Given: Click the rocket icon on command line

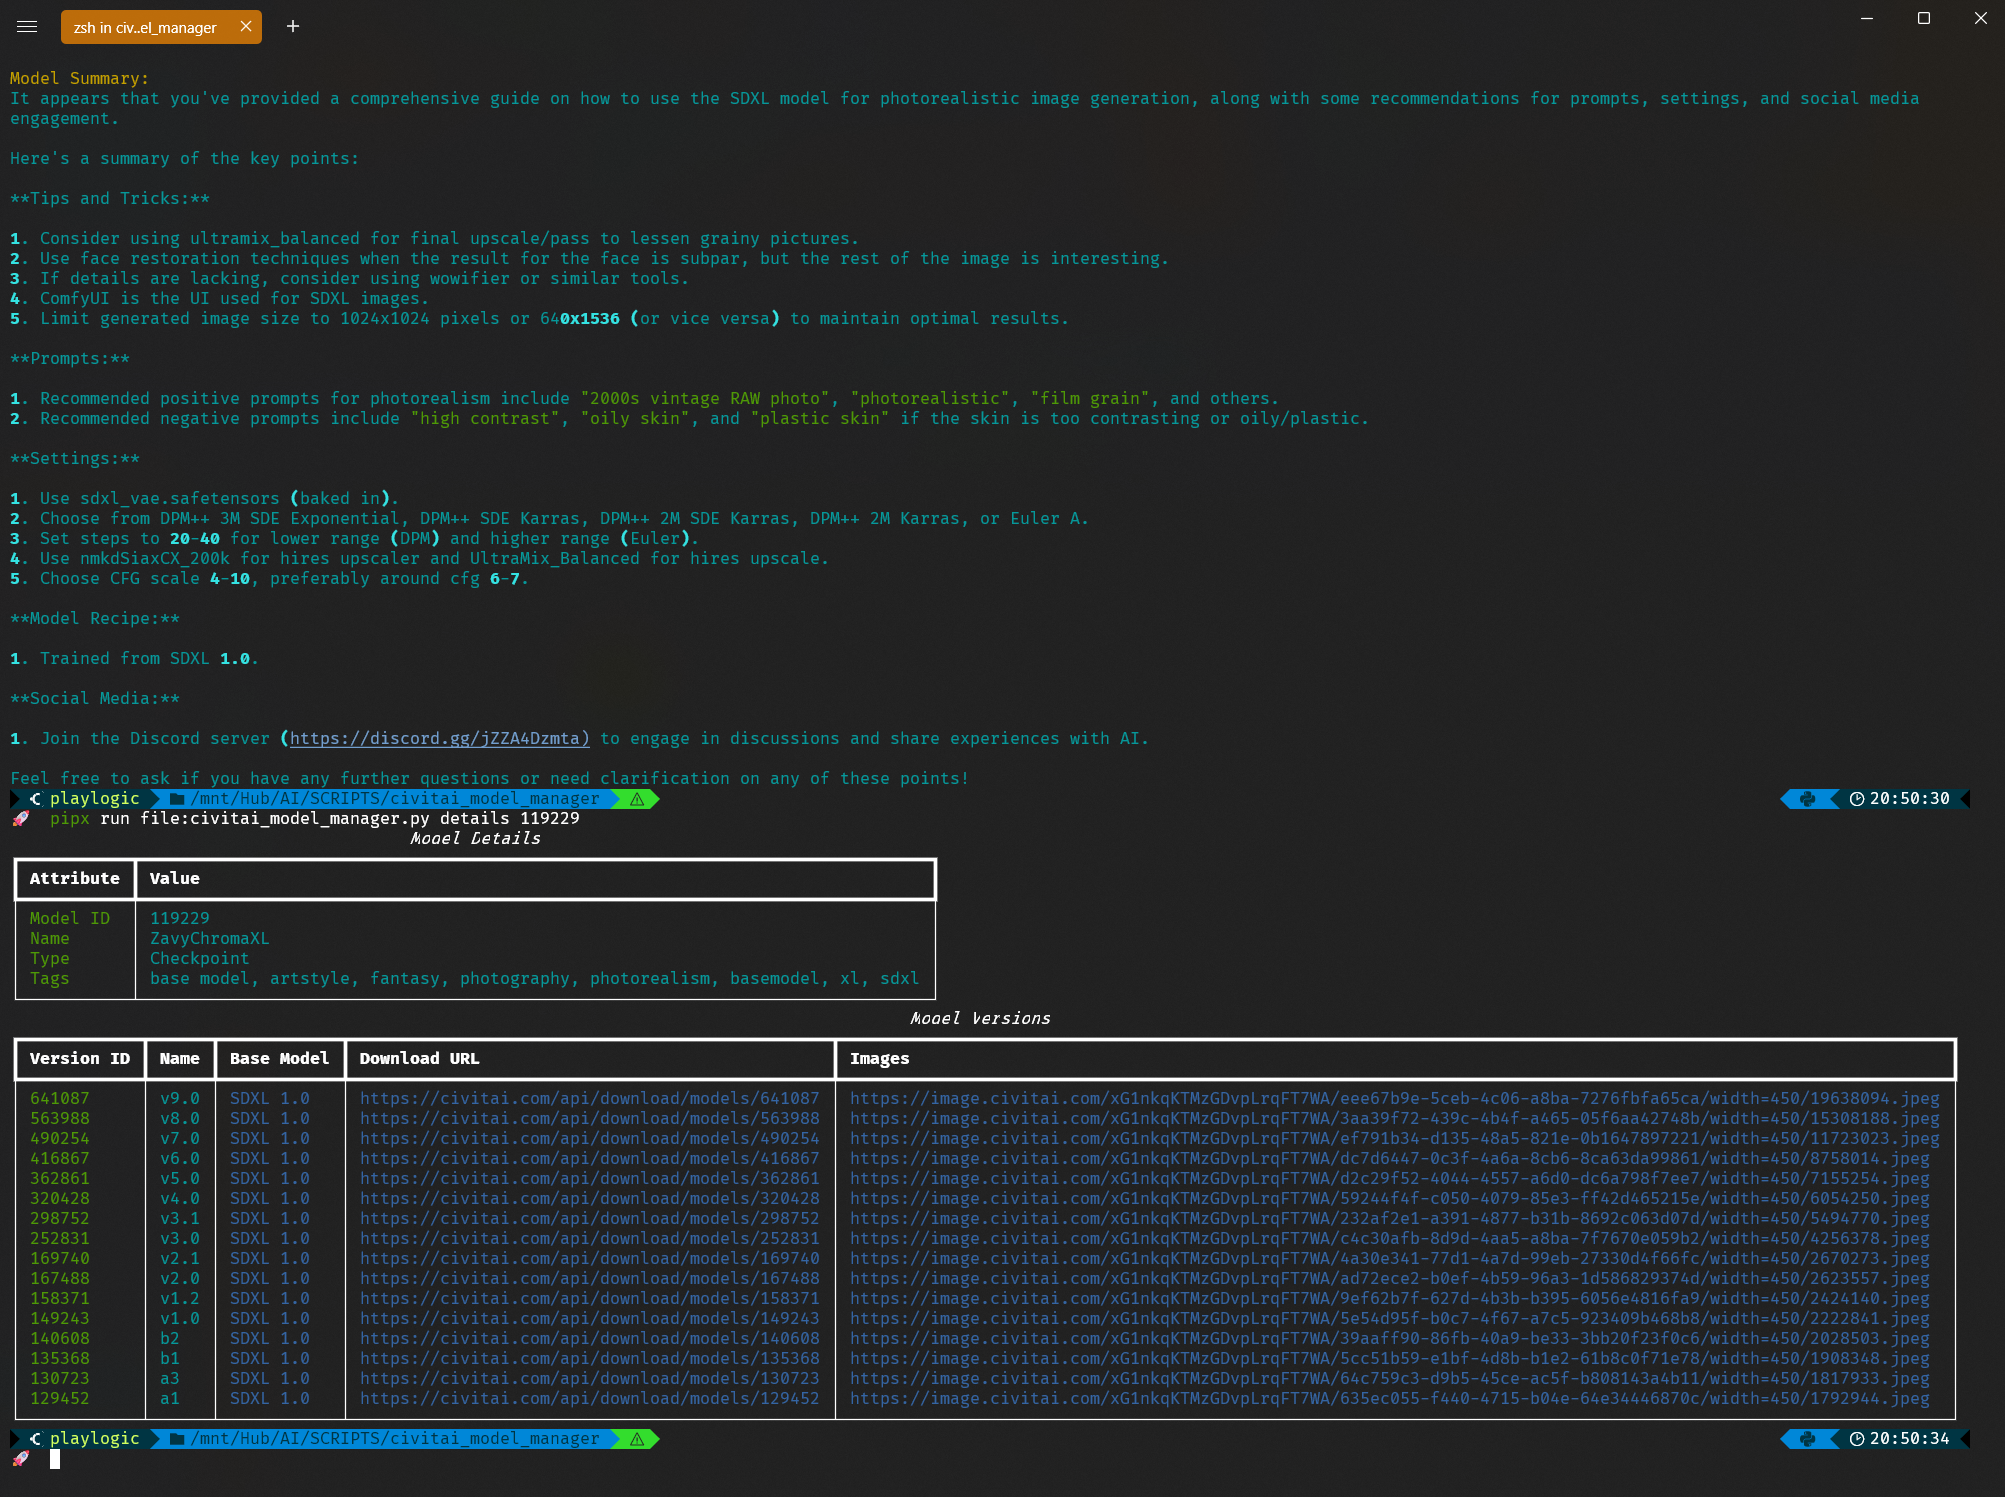Looking at the screenshot, I should 21,819.
